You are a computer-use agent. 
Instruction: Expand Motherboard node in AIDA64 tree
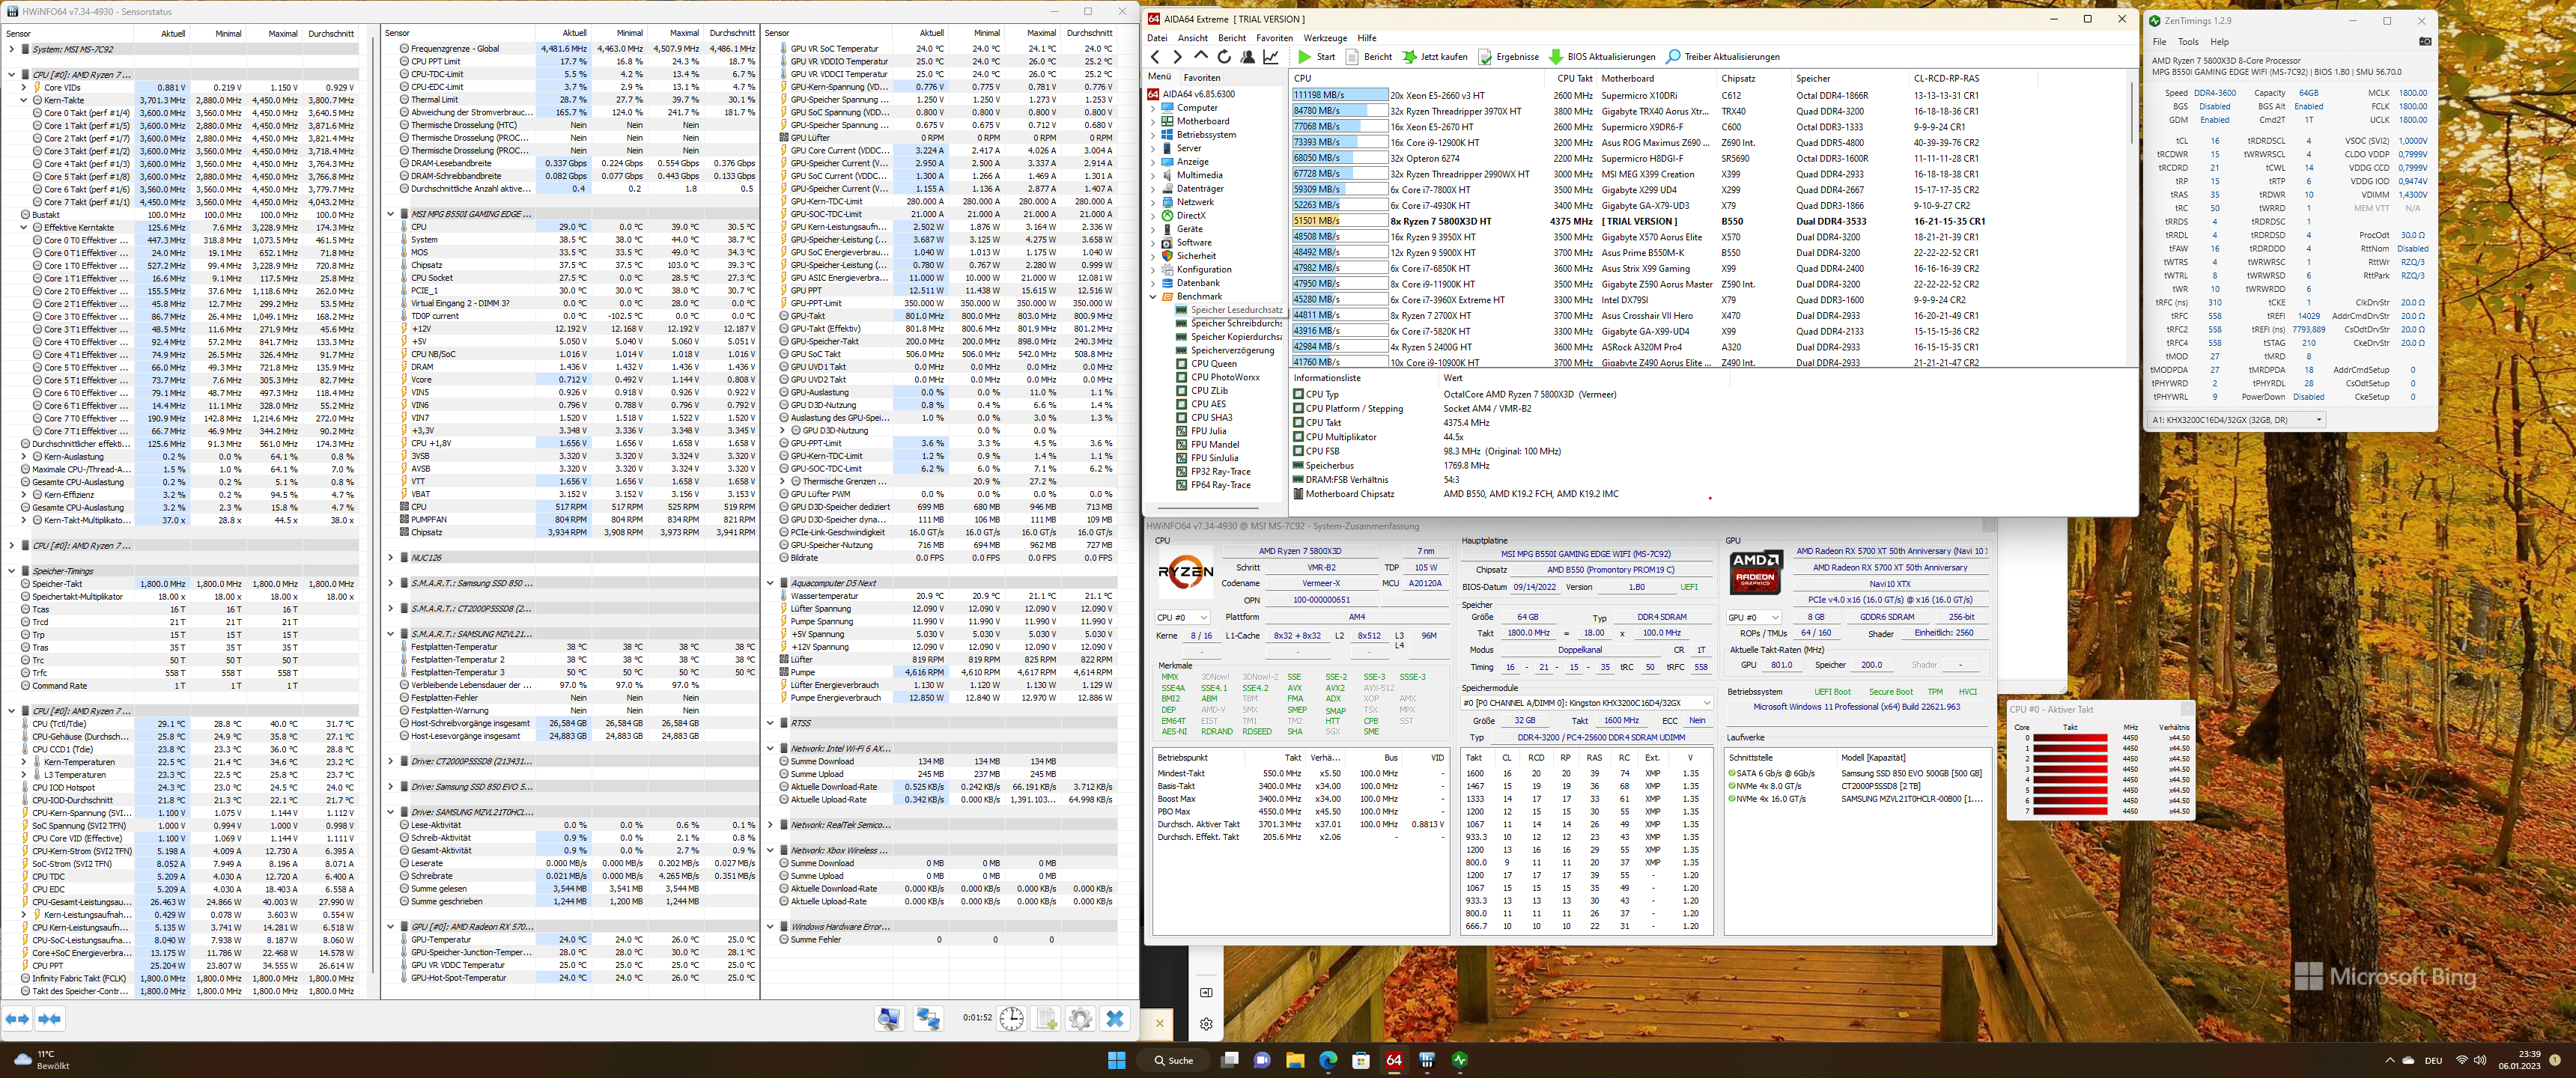click(1153, 121)
